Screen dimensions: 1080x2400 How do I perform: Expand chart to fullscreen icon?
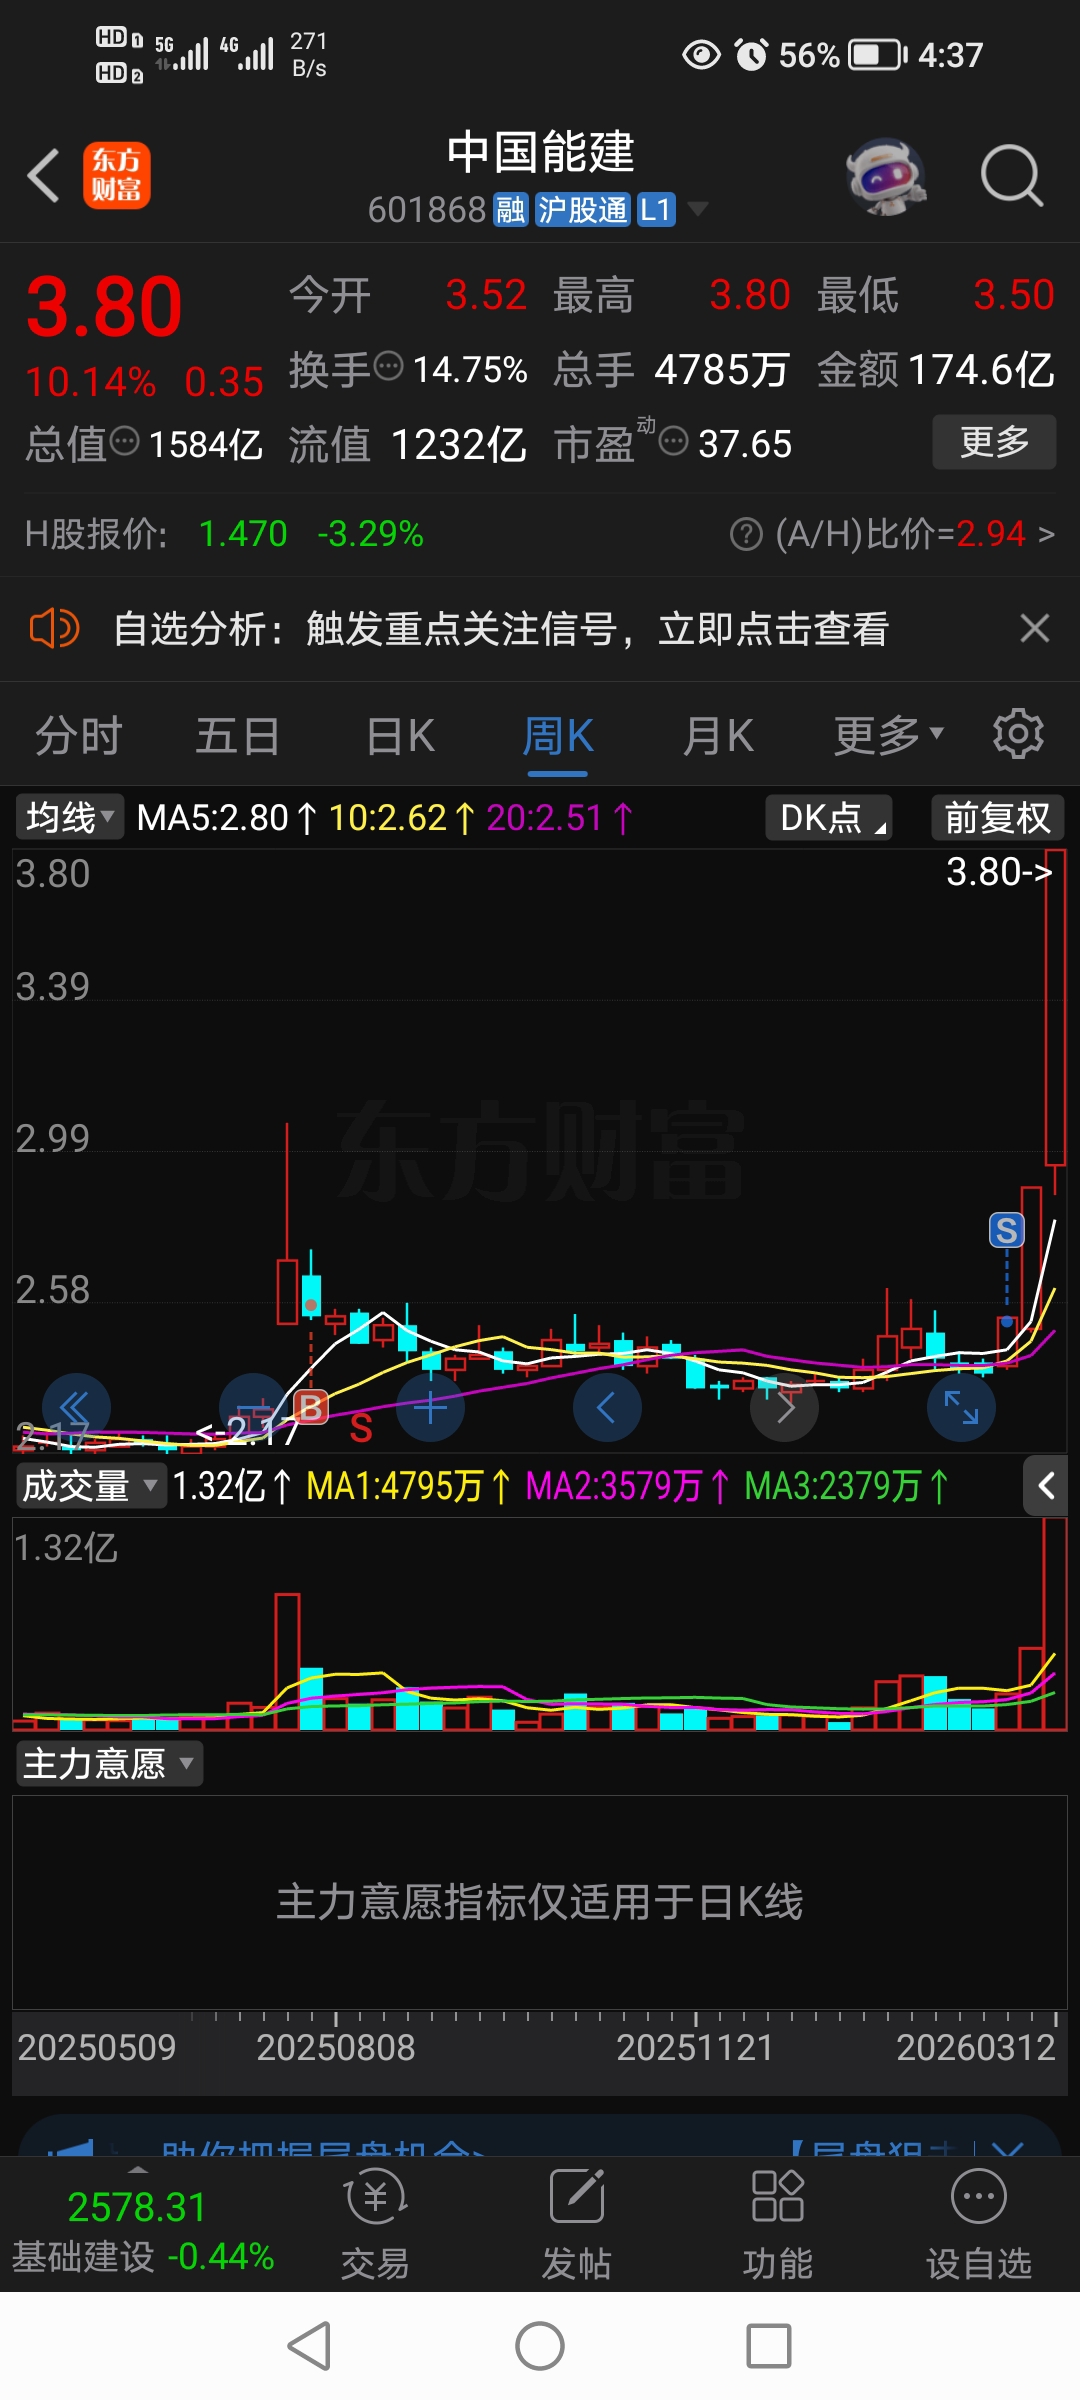tap(962, 1407)
